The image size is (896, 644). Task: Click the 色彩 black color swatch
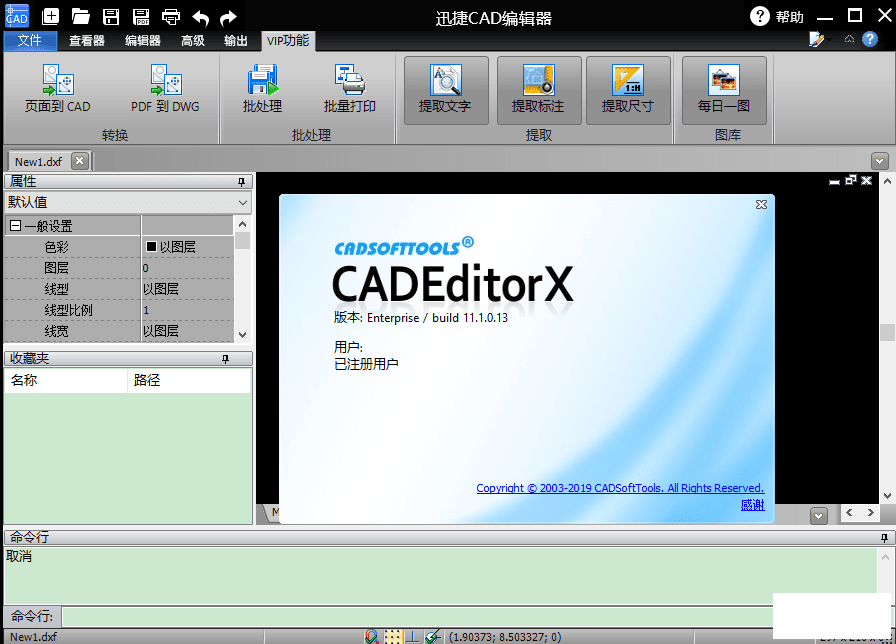pyautogui.click(x=151, y=247)
